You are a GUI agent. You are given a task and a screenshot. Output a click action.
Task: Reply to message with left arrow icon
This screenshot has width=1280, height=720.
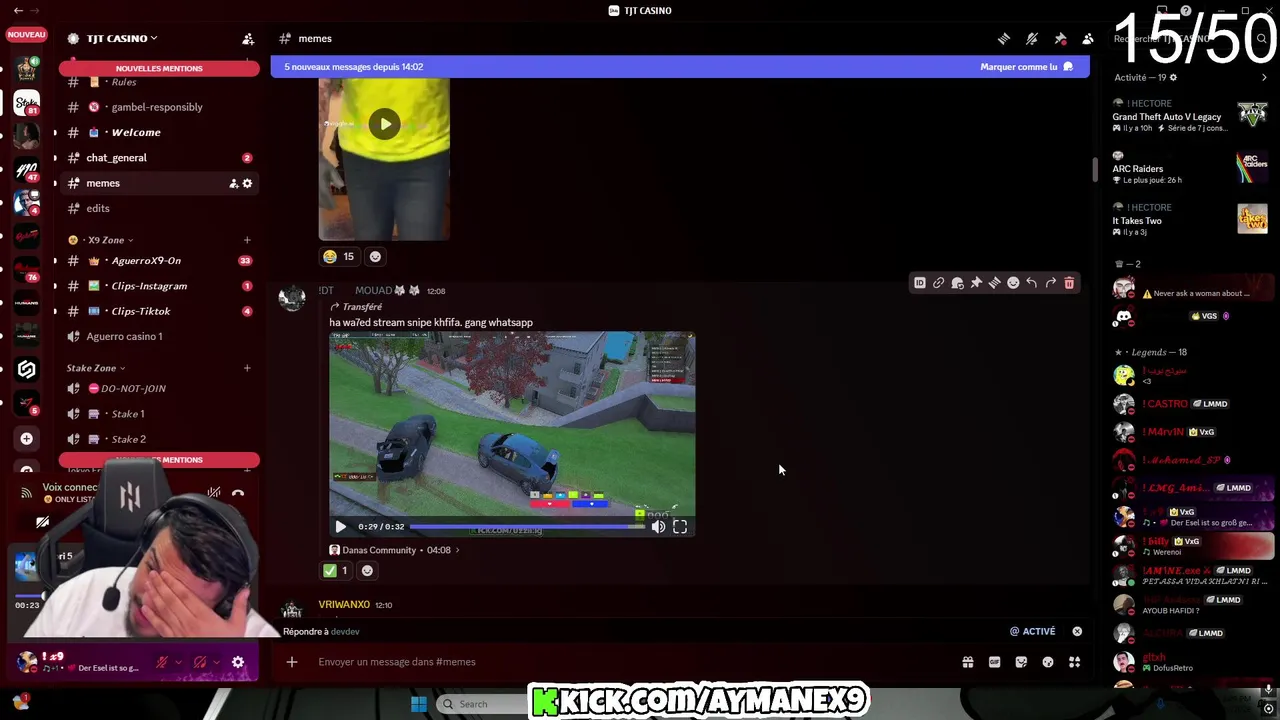[x=1031, y=284]
